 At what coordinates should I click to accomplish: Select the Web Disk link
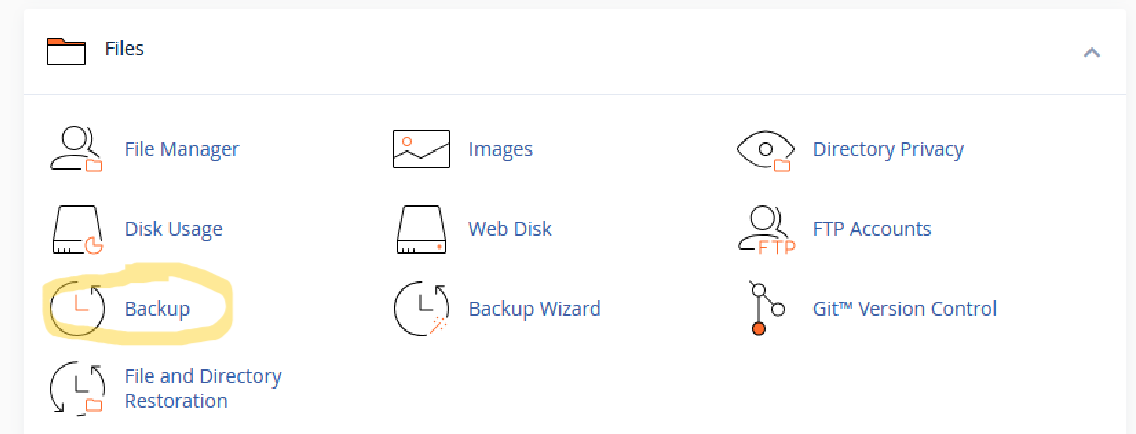coord(510,229)
